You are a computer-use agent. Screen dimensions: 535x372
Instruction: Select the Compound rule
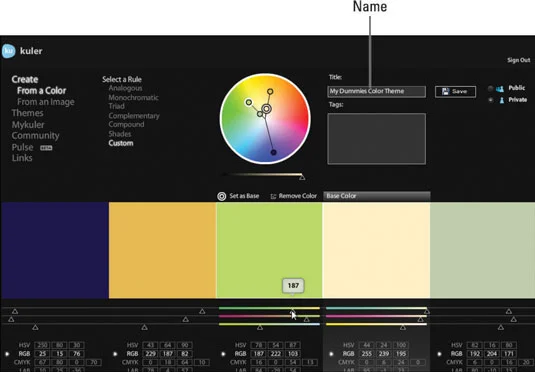[x=126, y=124]
